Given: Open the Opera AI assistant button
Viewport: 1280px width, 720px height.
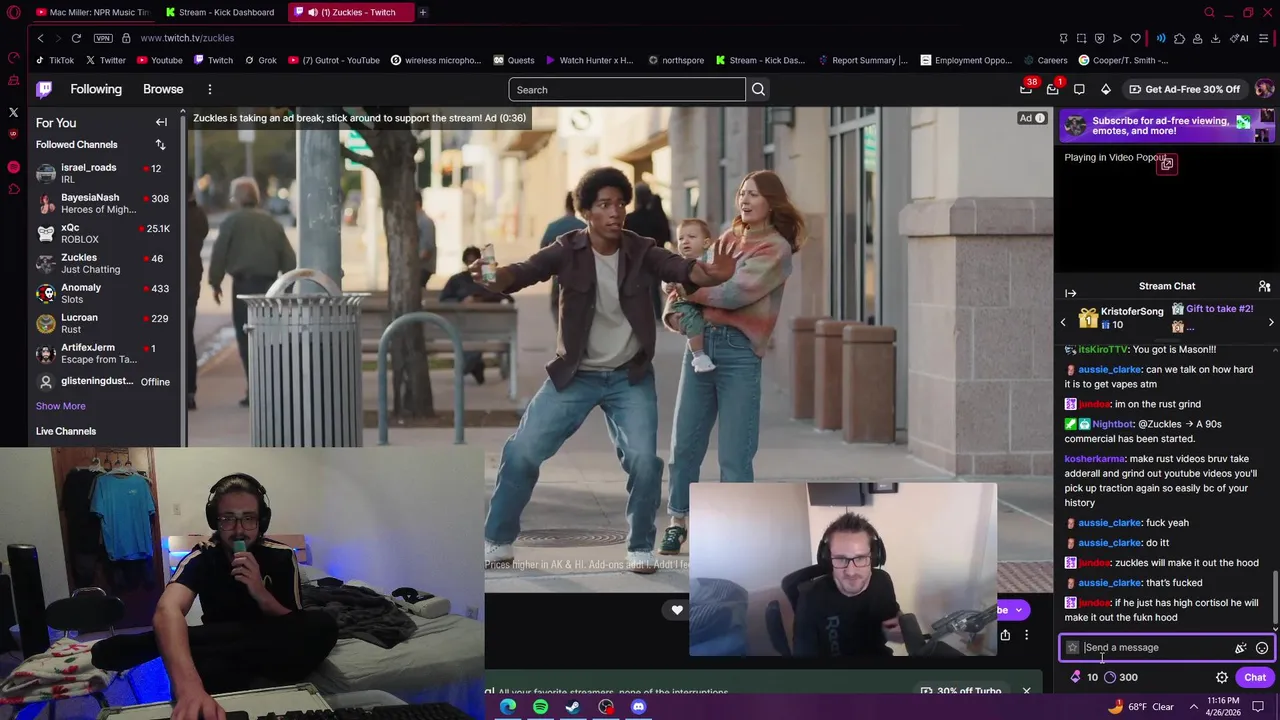Looking at the screenshot, I should (x=1240, y=38).
